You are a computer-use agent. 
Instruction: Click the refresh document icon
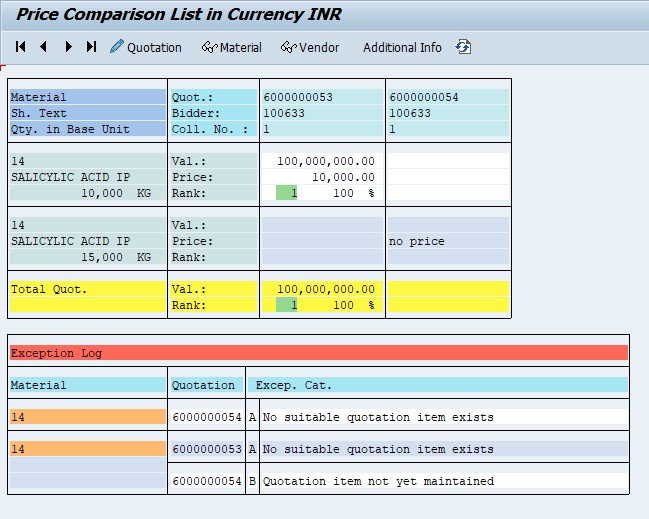(463, 47)
